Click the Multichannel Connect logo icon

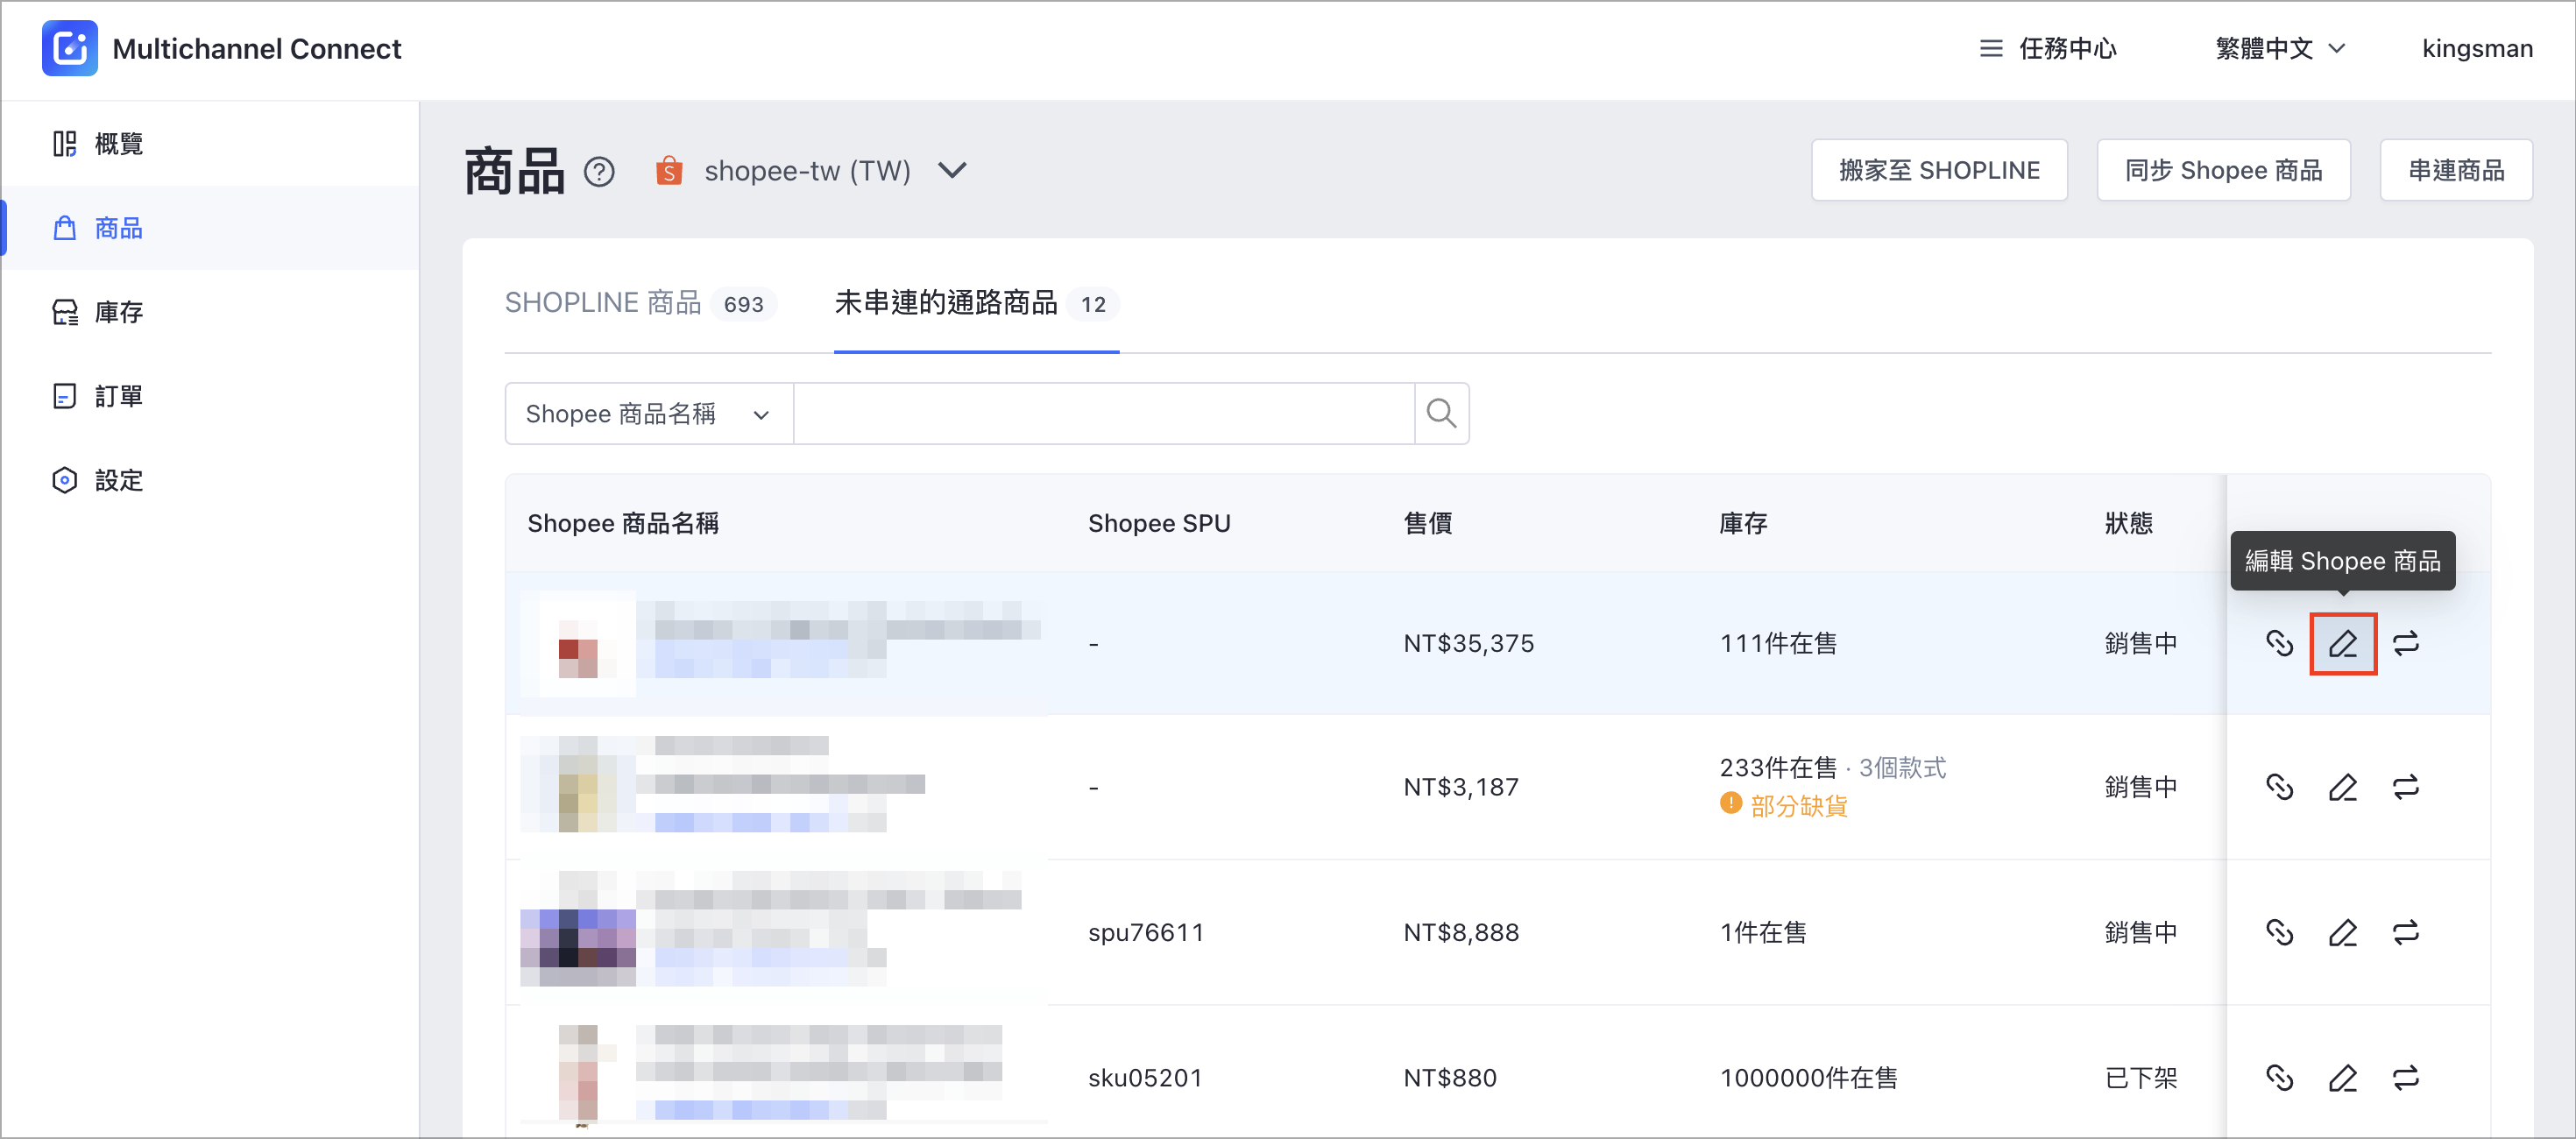(x=70, y=48)
